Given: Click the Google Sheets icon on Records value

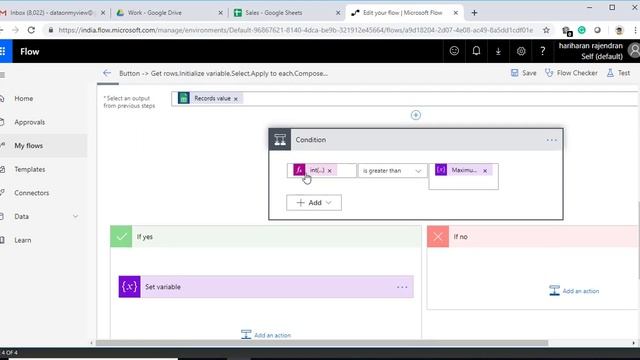Looking at the screenshot, I should (184, 98).
